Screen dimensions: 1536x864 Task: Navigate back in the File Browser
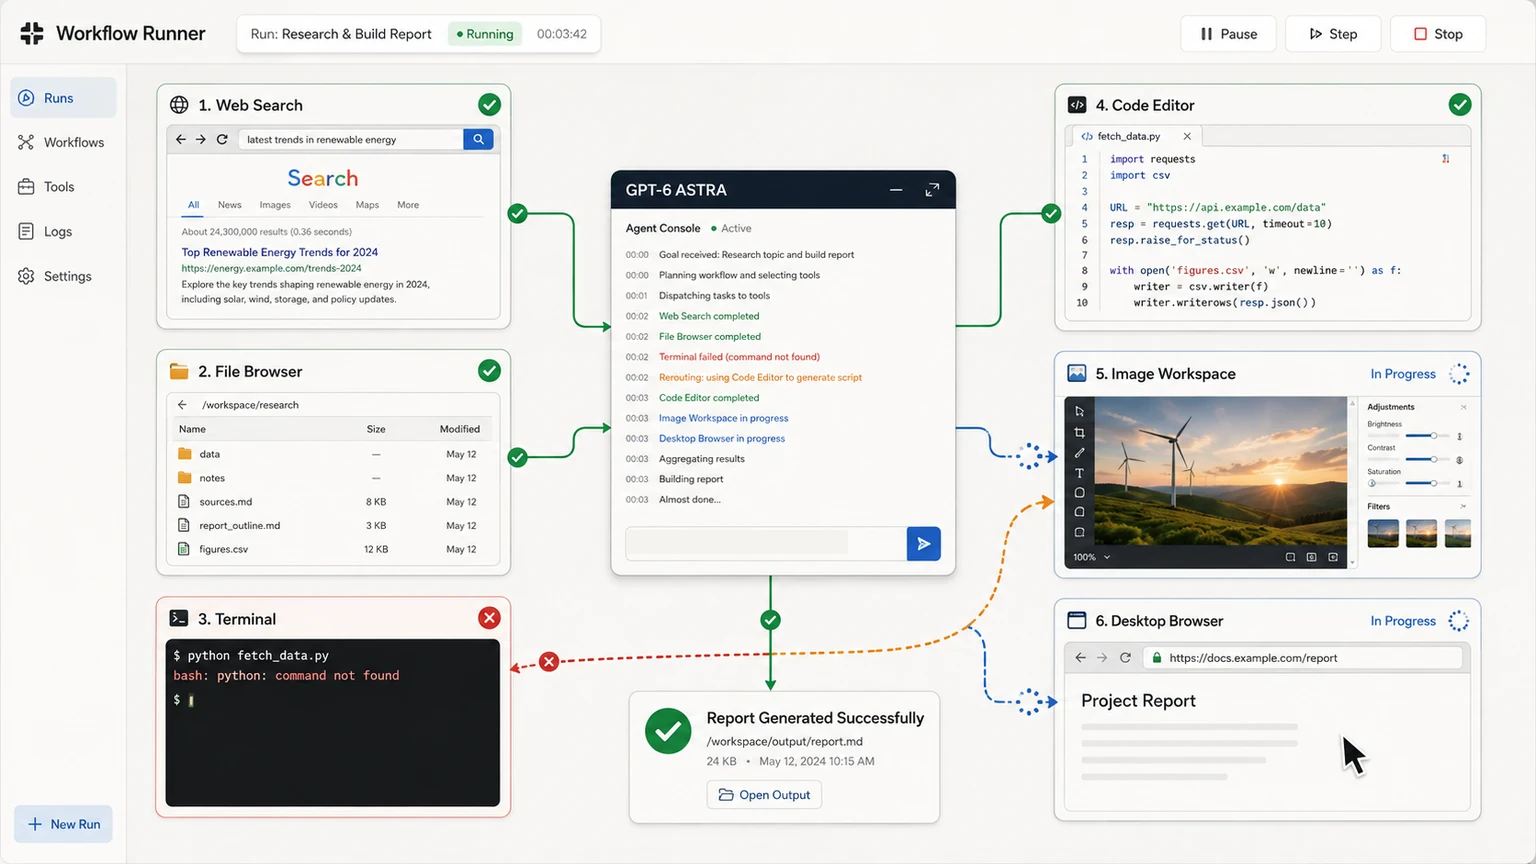pyautogui.click(x=182, y=405)
